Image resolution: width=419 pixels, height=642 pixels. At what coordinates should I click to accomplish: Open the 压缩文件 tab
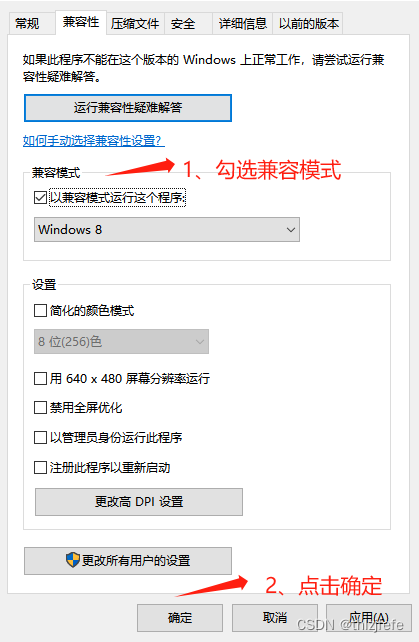point(135,24)
